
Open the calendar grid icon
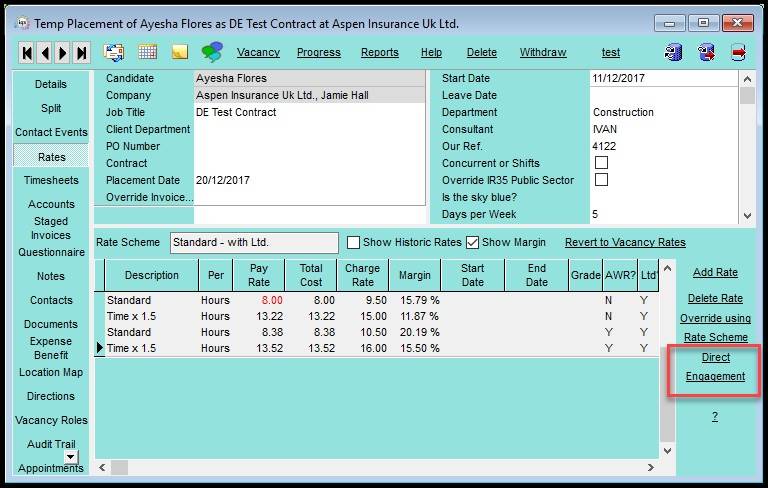pyautogui.click(x=147, y=52)
